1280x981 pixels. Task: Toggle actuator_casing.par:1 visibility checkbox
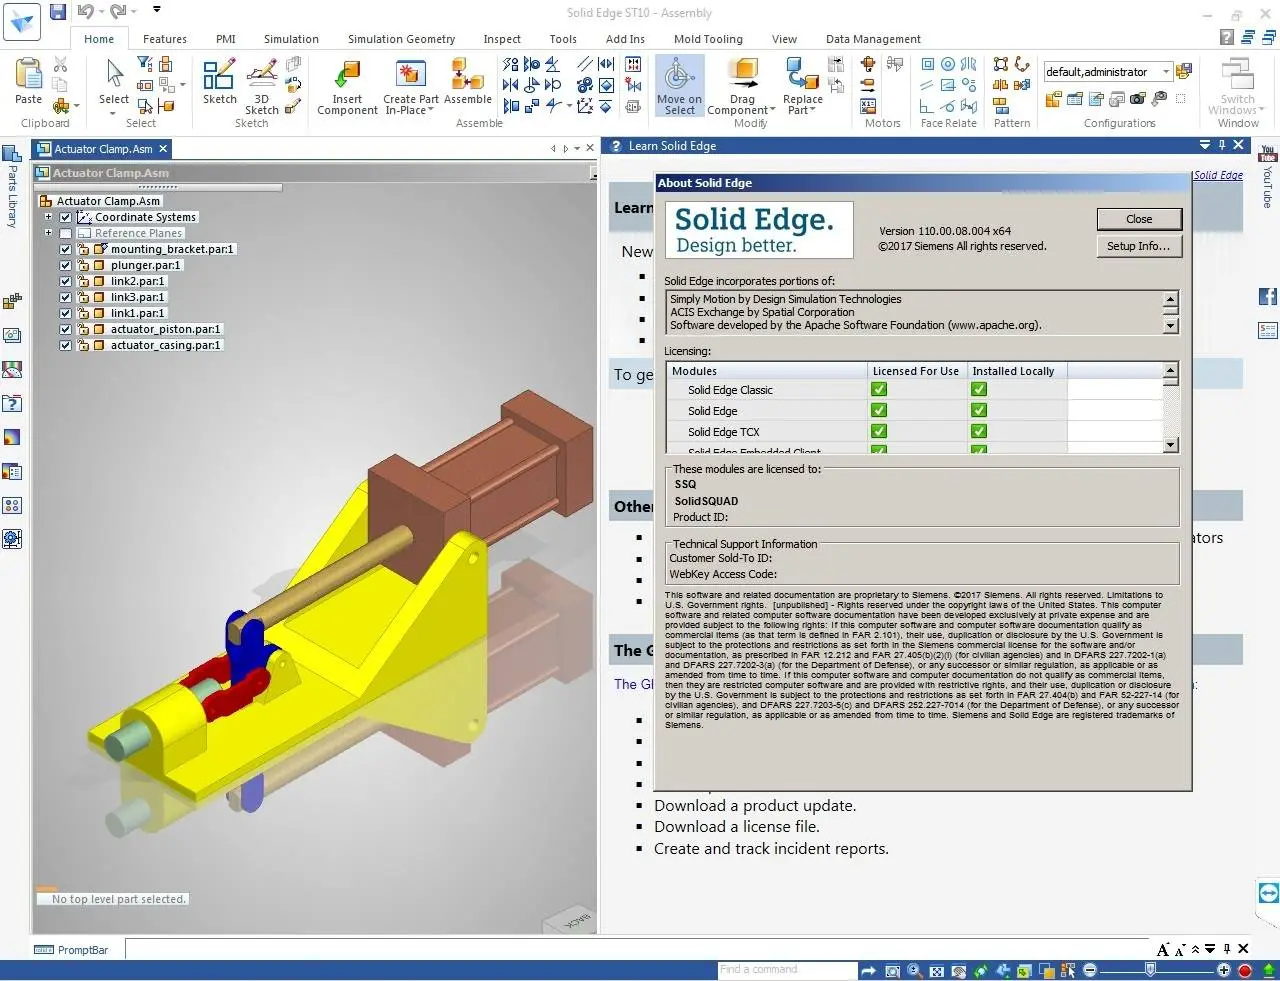click(x=66, y=345)
